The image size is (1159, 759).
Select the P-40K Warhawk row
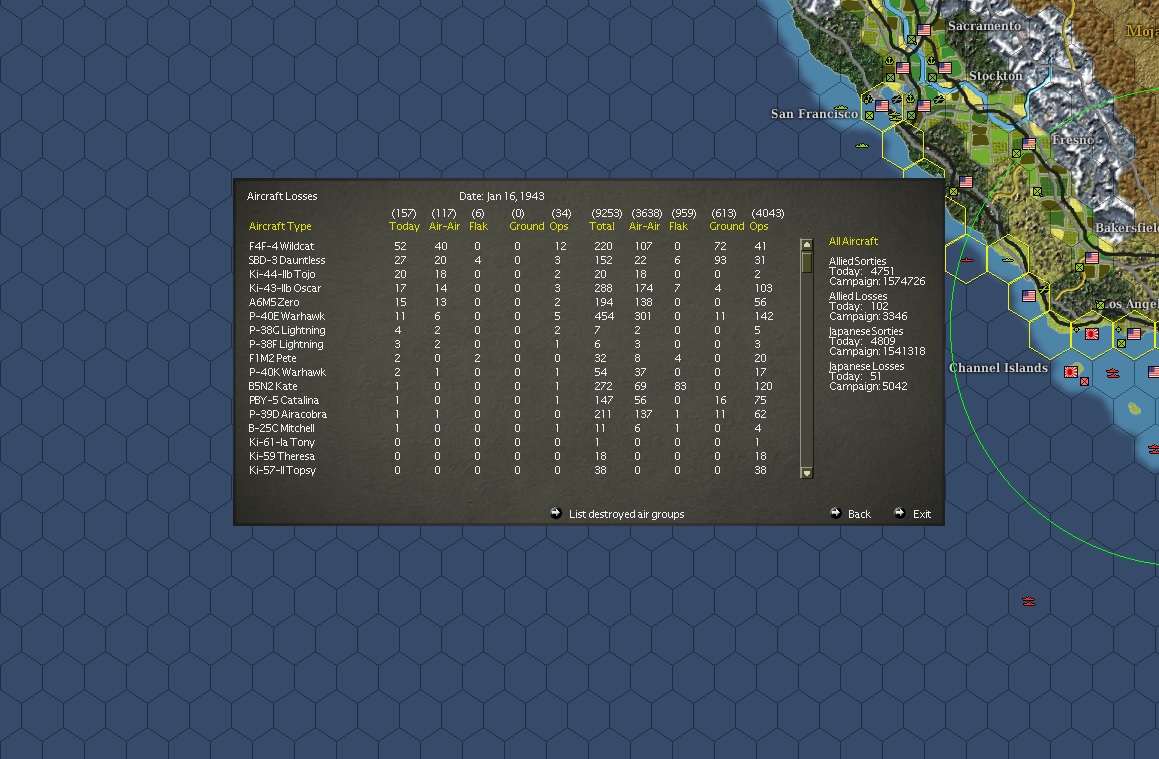[510, 372]
